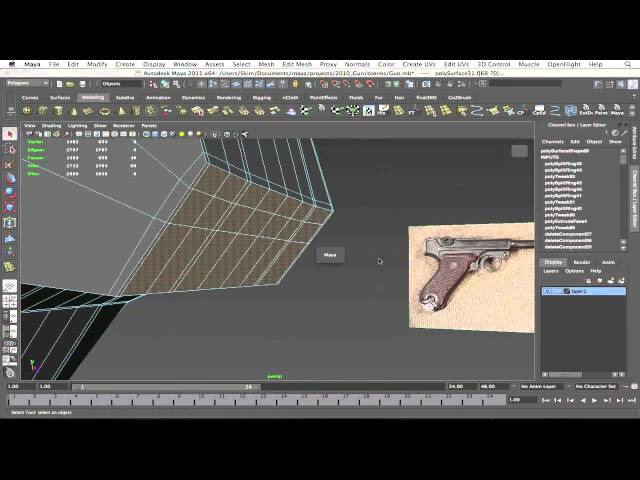Image resolution: width=640 pixels, height=480 pixels.
Task: Click the layer1 color swatch
Action: pyautogui.click(x=567, y=291)
